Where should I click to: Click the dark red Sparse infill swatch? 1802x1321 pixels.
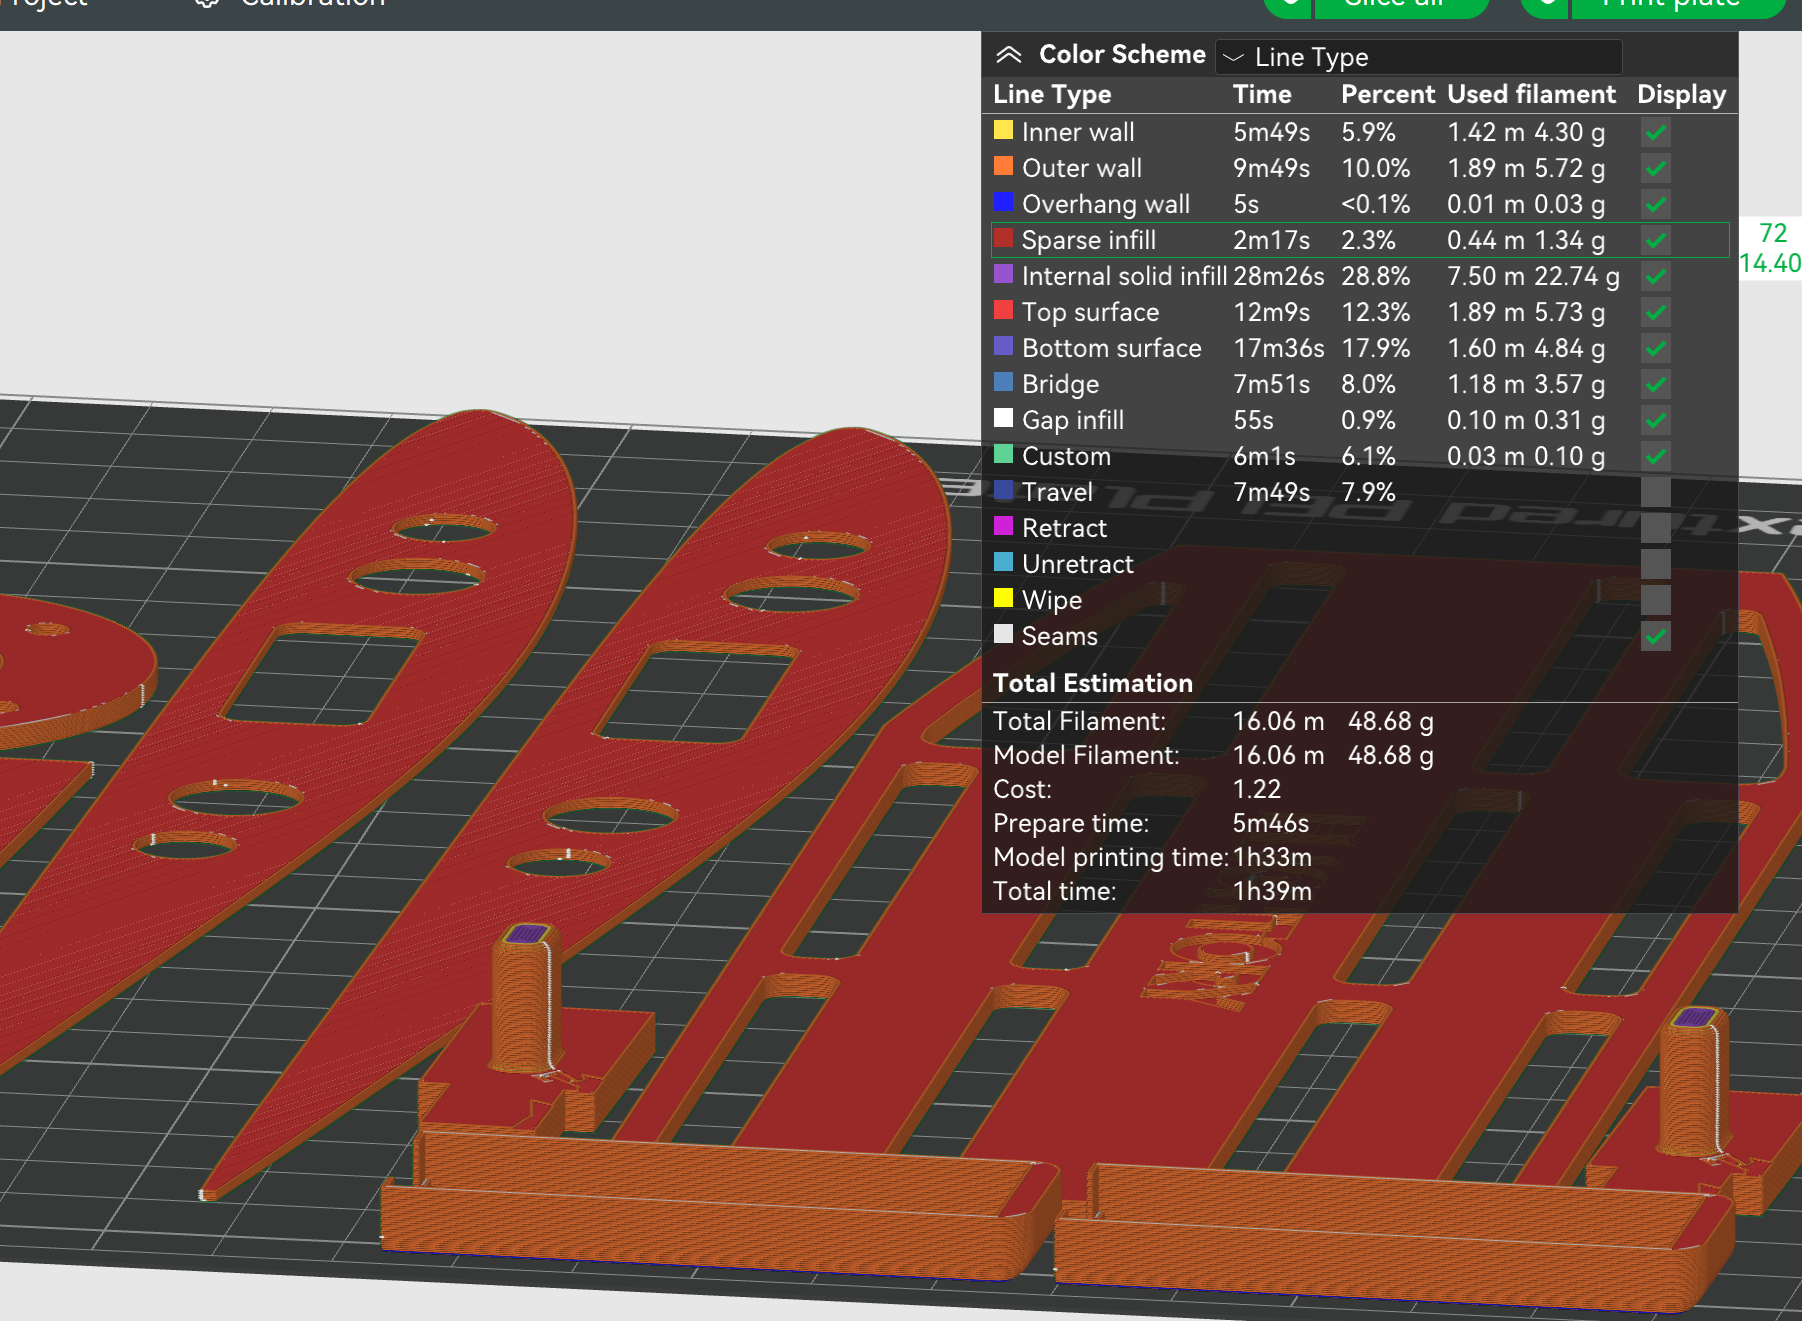pyautogui.click(x=1003, y=238)
